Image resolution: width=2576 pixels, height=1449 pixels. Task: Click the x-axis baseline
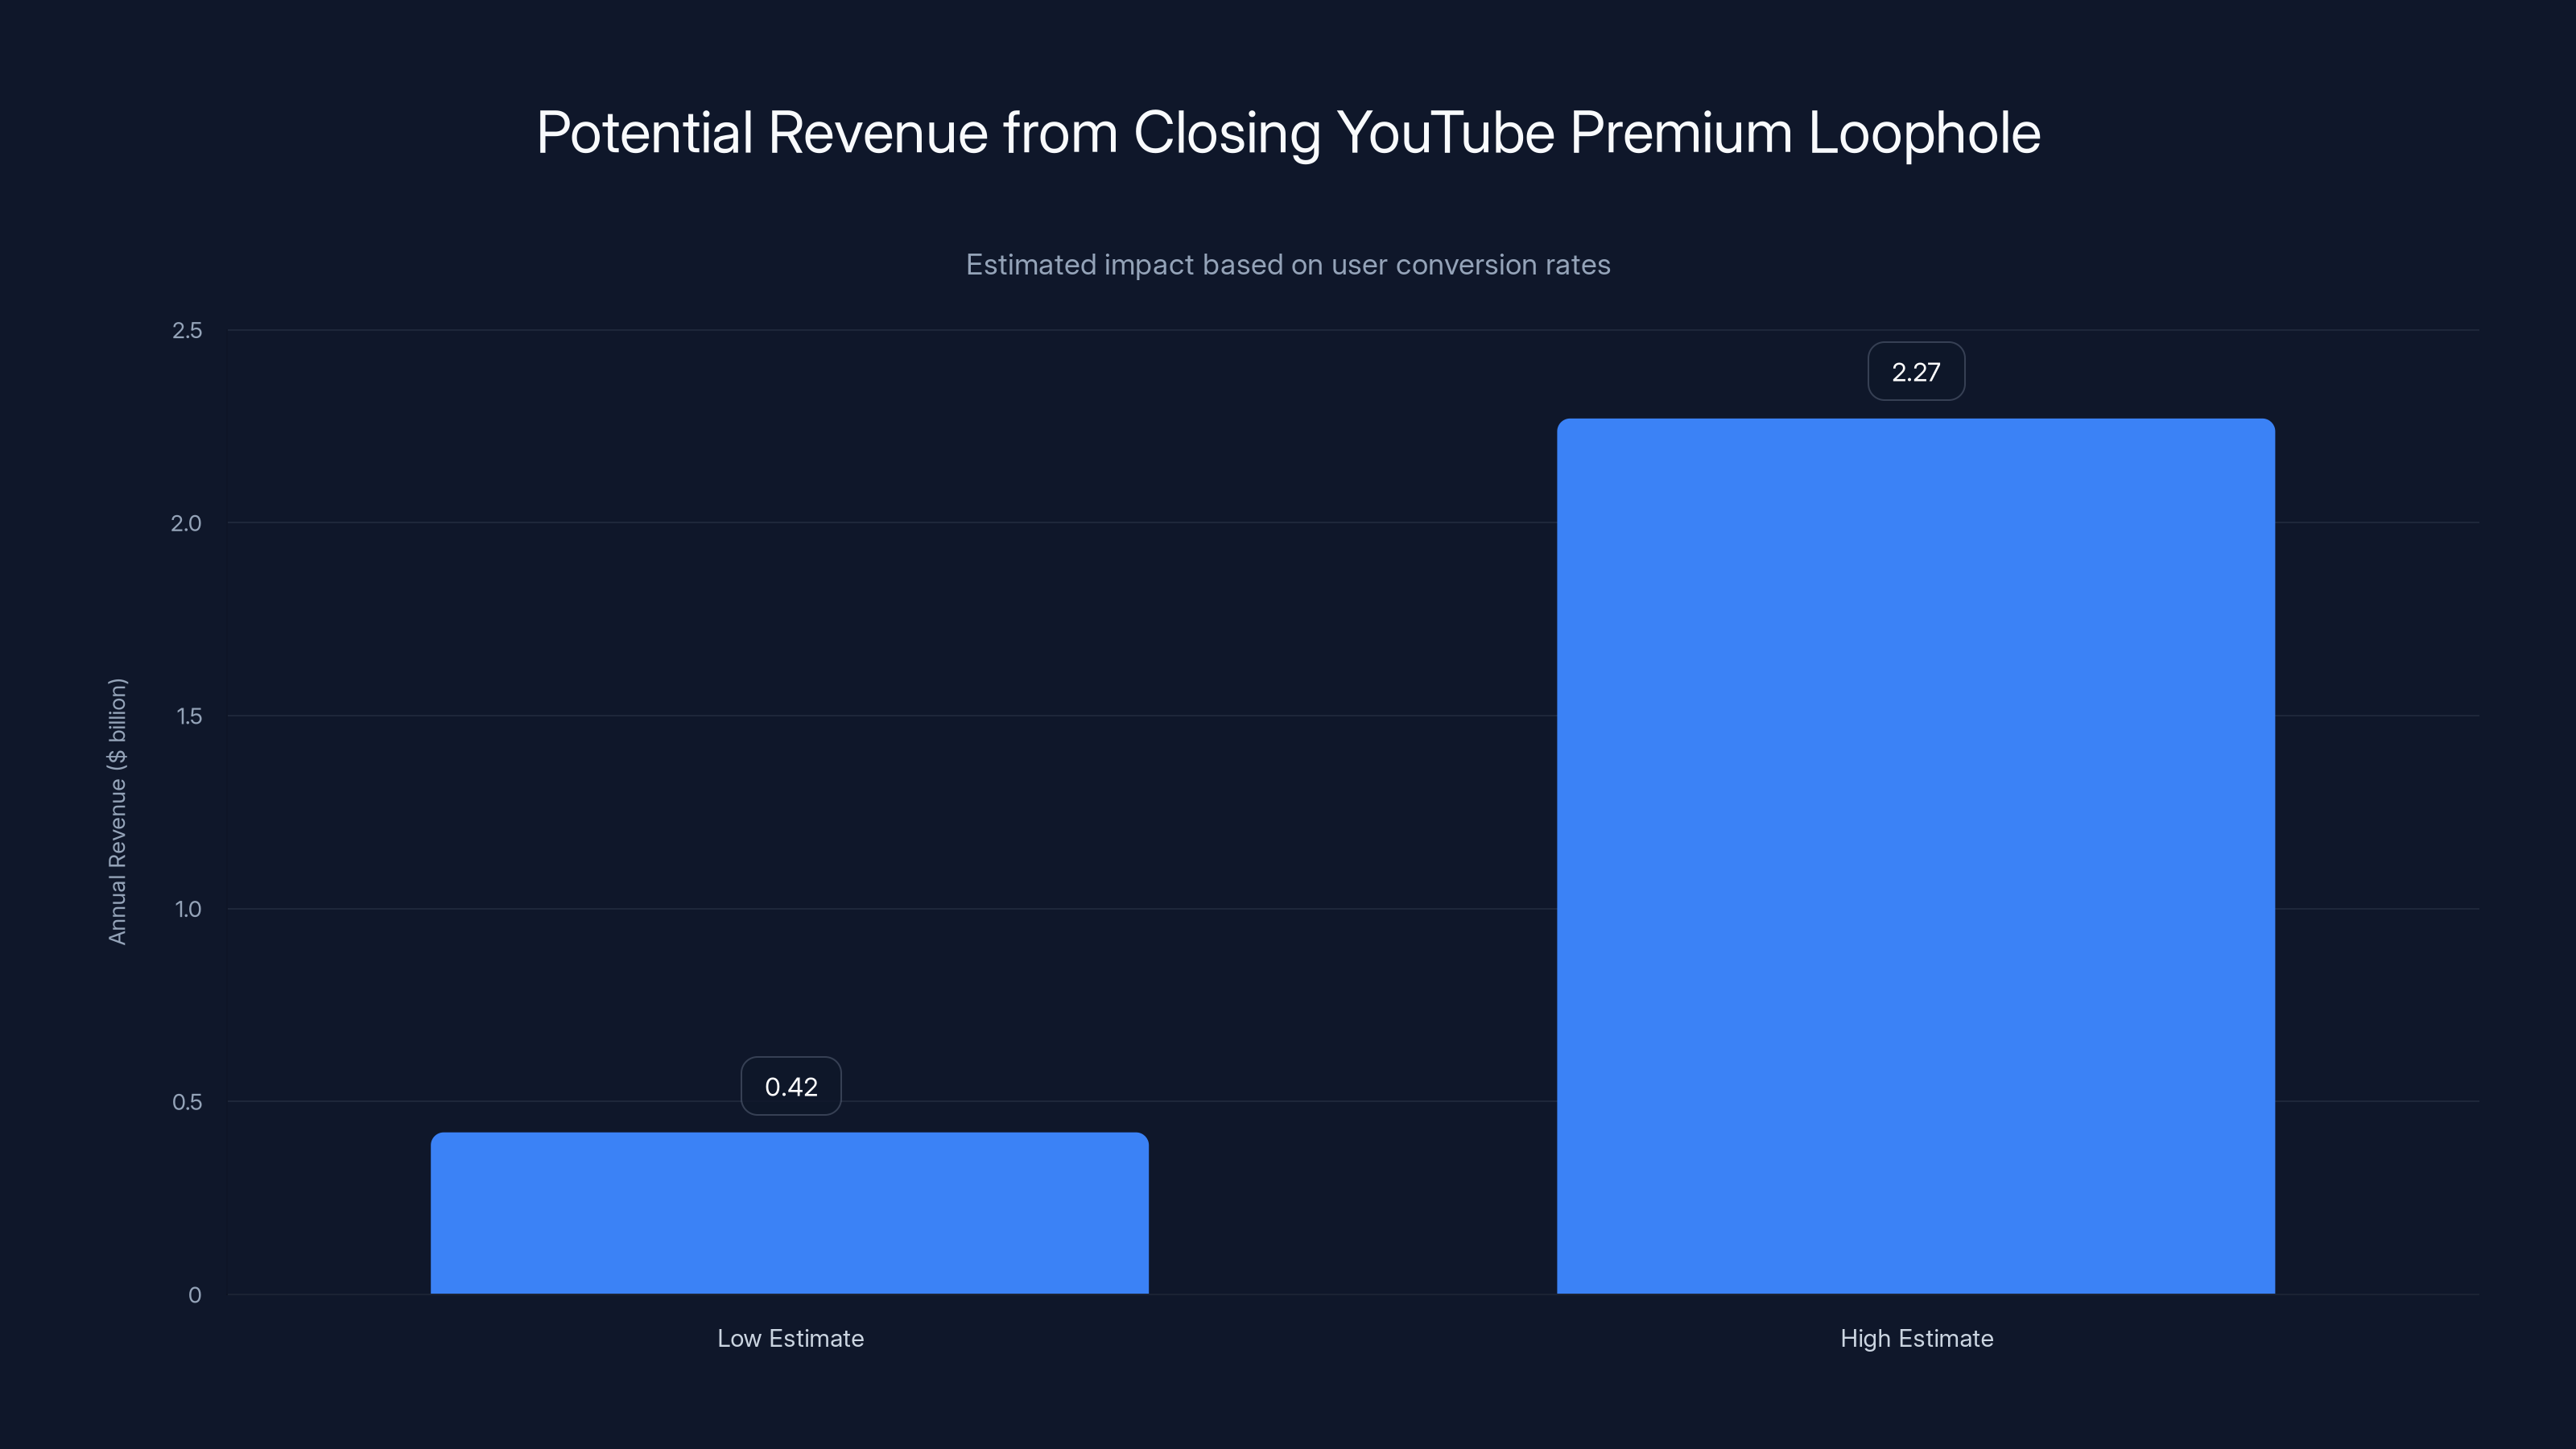tap(1300, 1295)
